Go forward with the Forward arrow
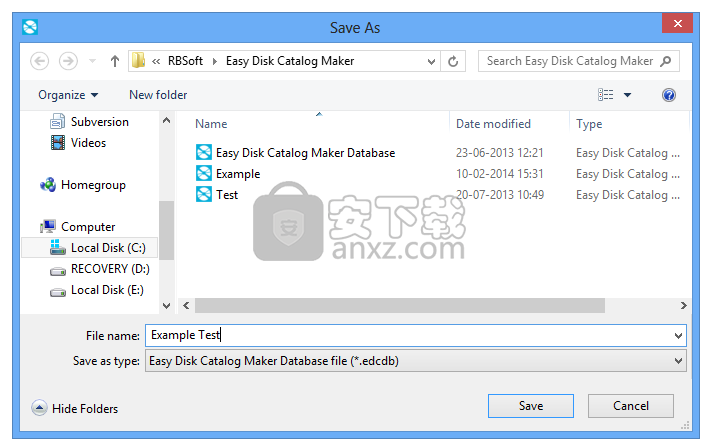The height and width of the screenshot is (445, 723). [x=68, y=61]
